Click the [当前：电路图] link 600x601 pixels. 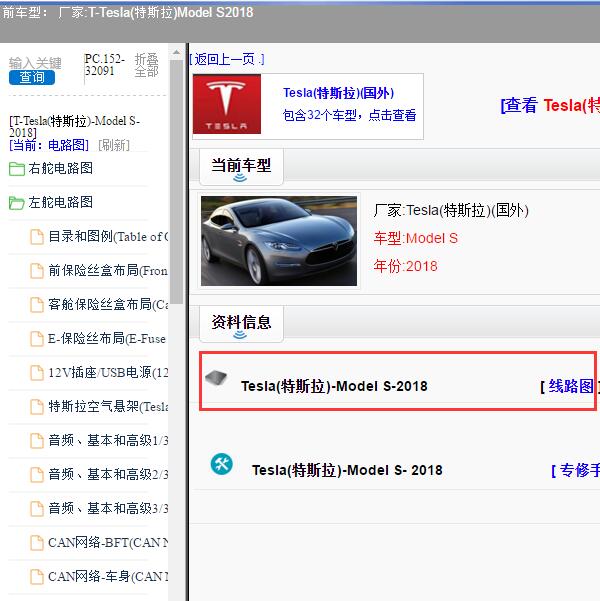pyautogui.click(x=49, y=145)
